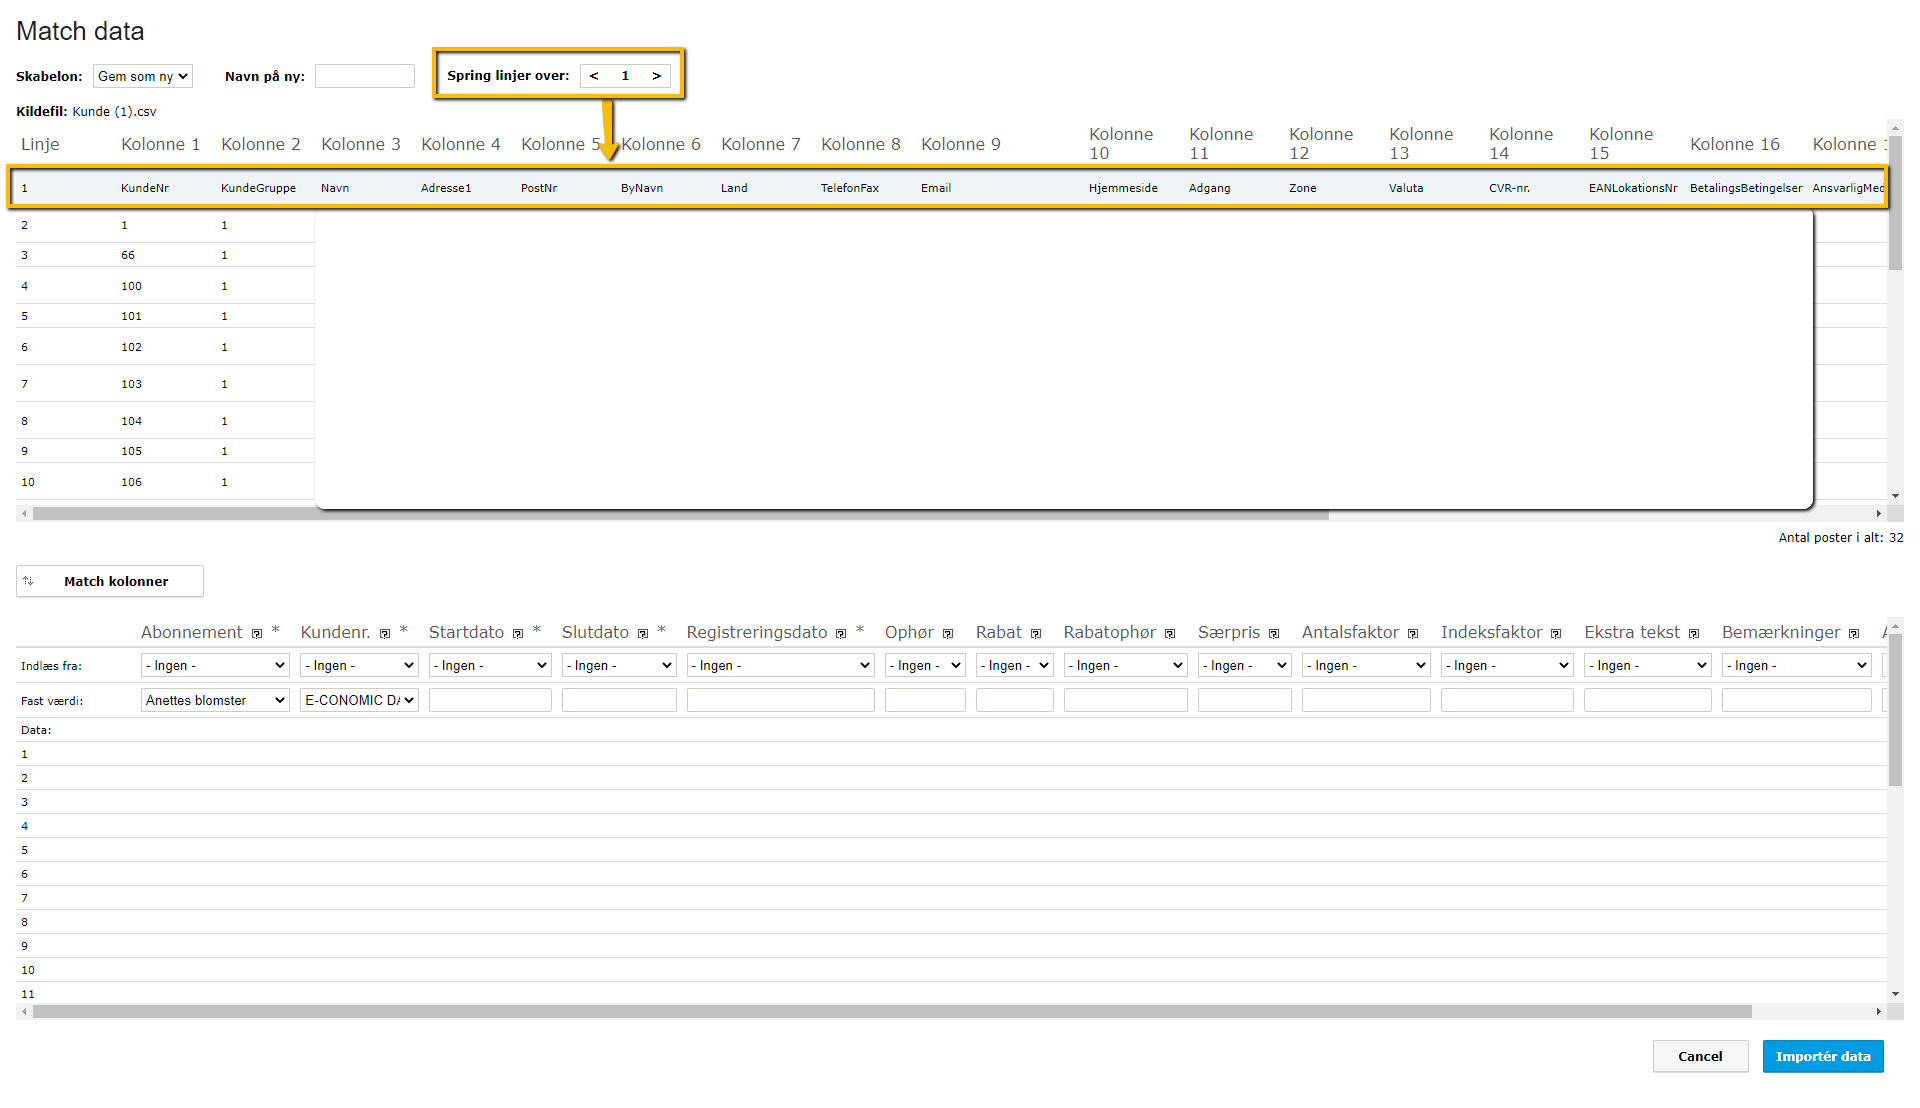The width and height of the screenshot is (1920, 1108).
Task: Open Indlæs fra dropdown under Abonnement
Action: [x=215, y=666]
